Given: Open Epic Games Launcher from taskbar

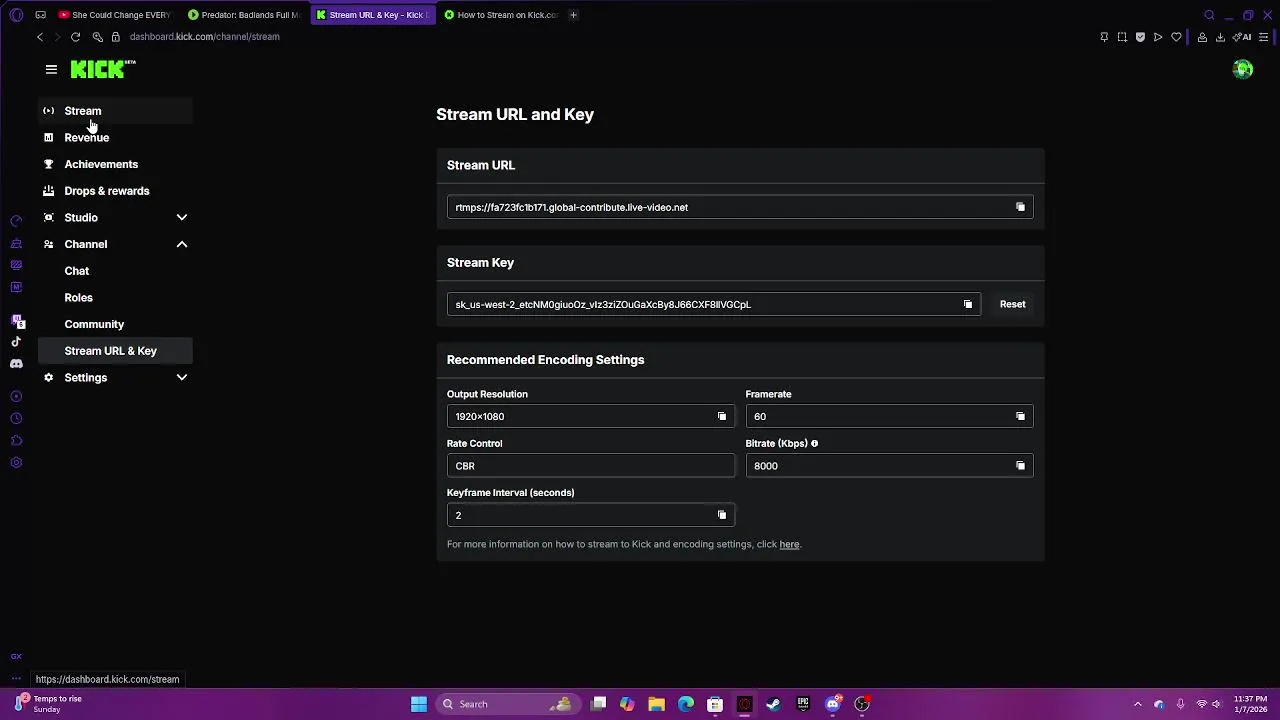Looking at the screenshot, I should point(803,704).
